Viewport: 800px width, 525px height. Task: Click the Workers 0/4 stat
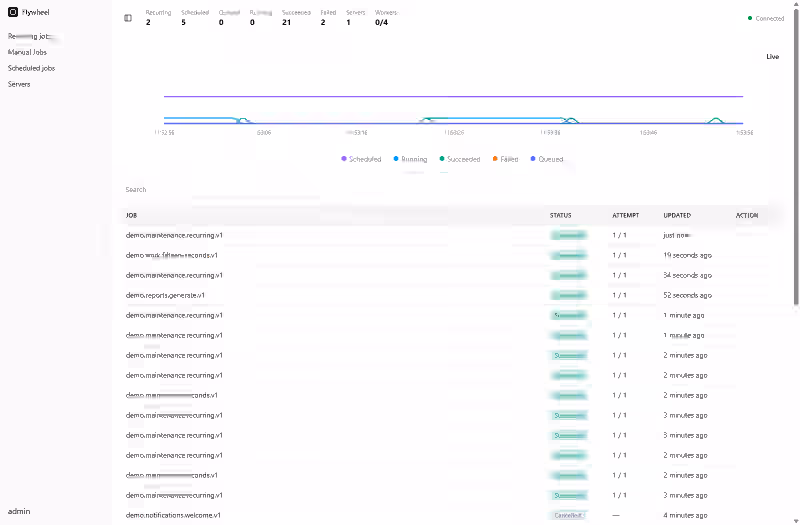click(x=386, y=17)
